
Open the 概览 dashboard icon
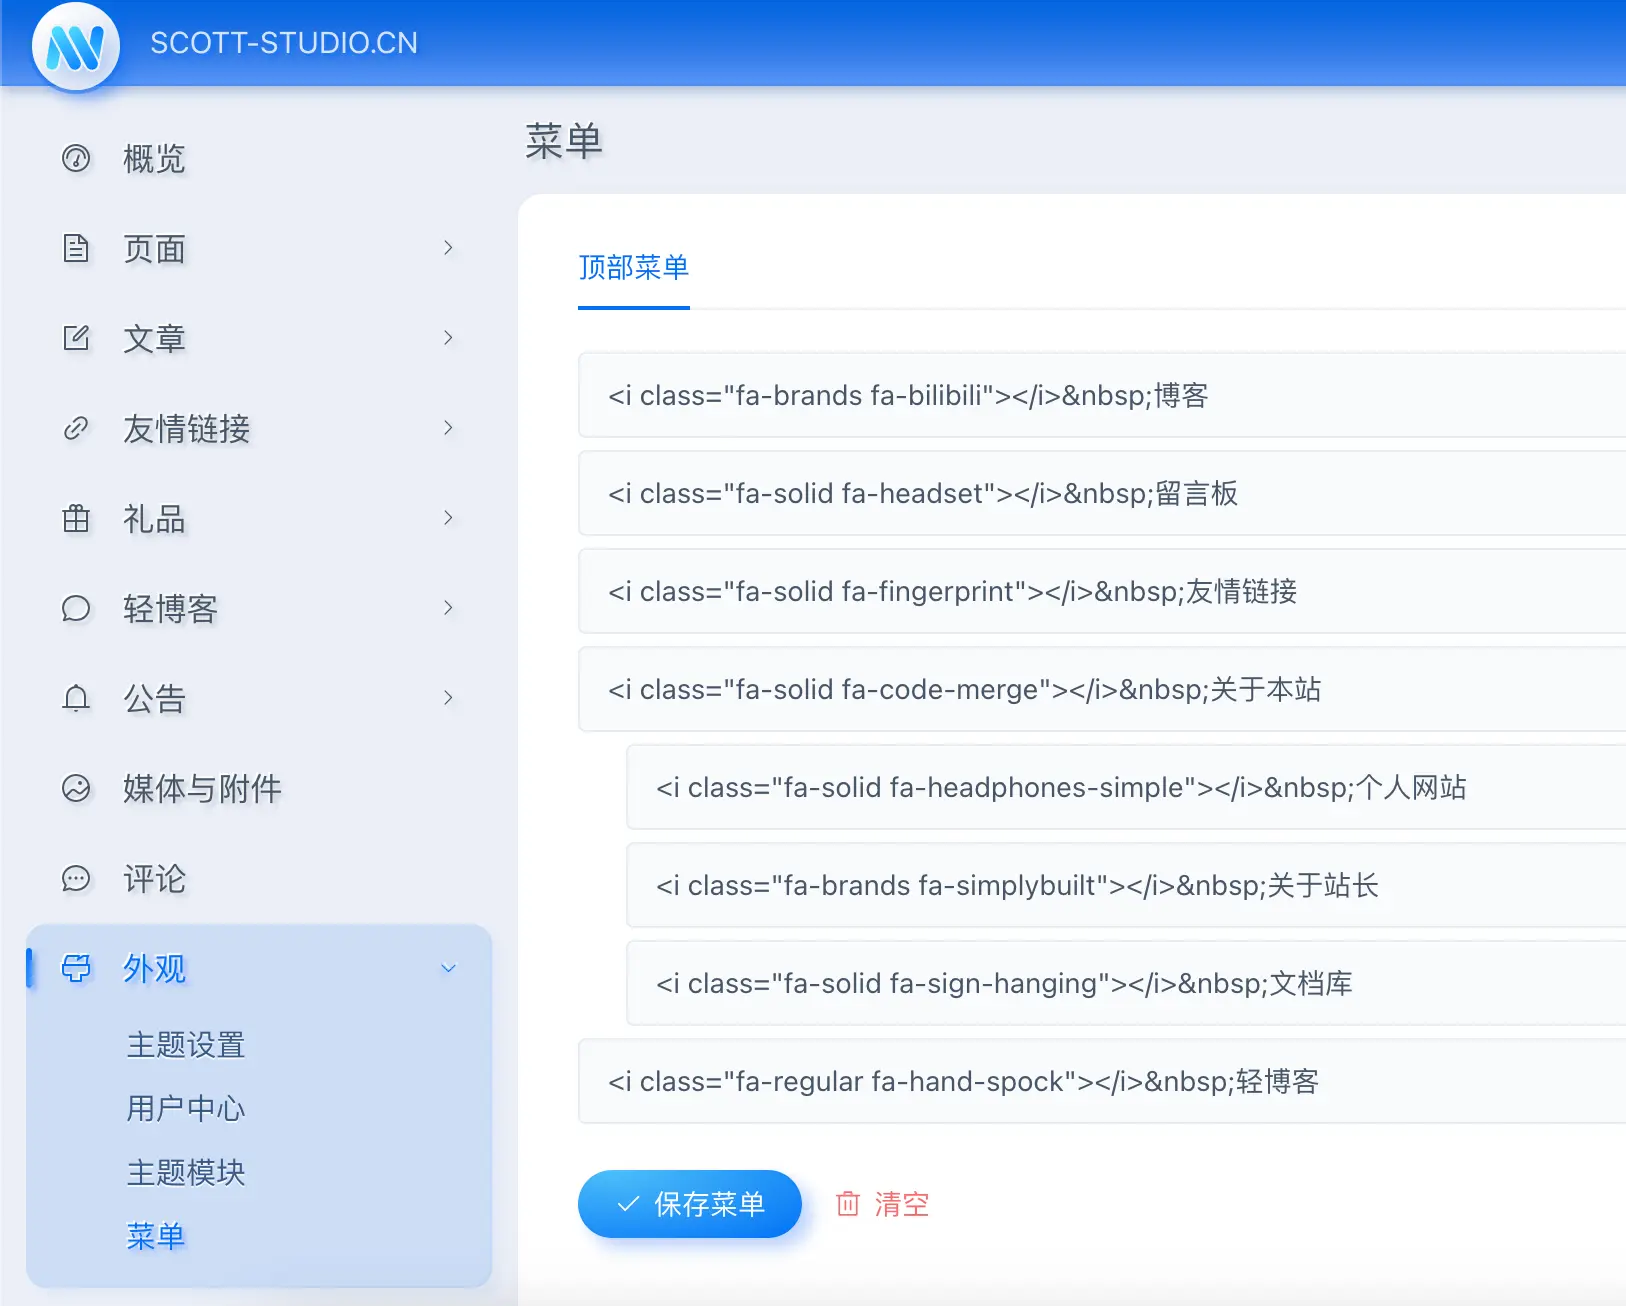pos(76,158)
